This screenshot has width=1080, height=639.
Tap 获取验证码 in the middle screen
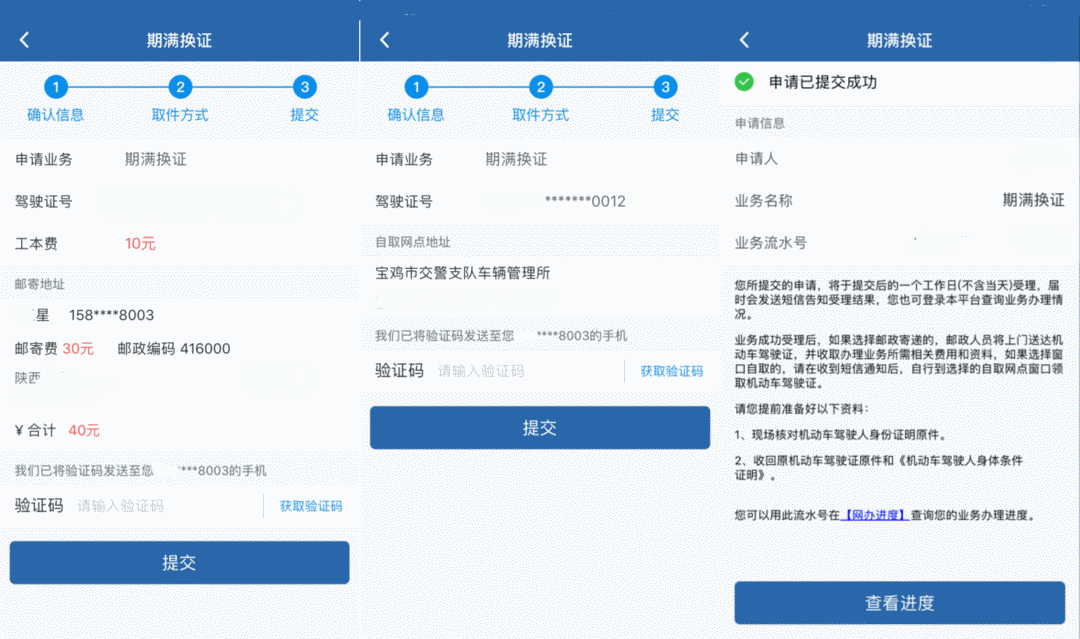(x=671, y=371)
